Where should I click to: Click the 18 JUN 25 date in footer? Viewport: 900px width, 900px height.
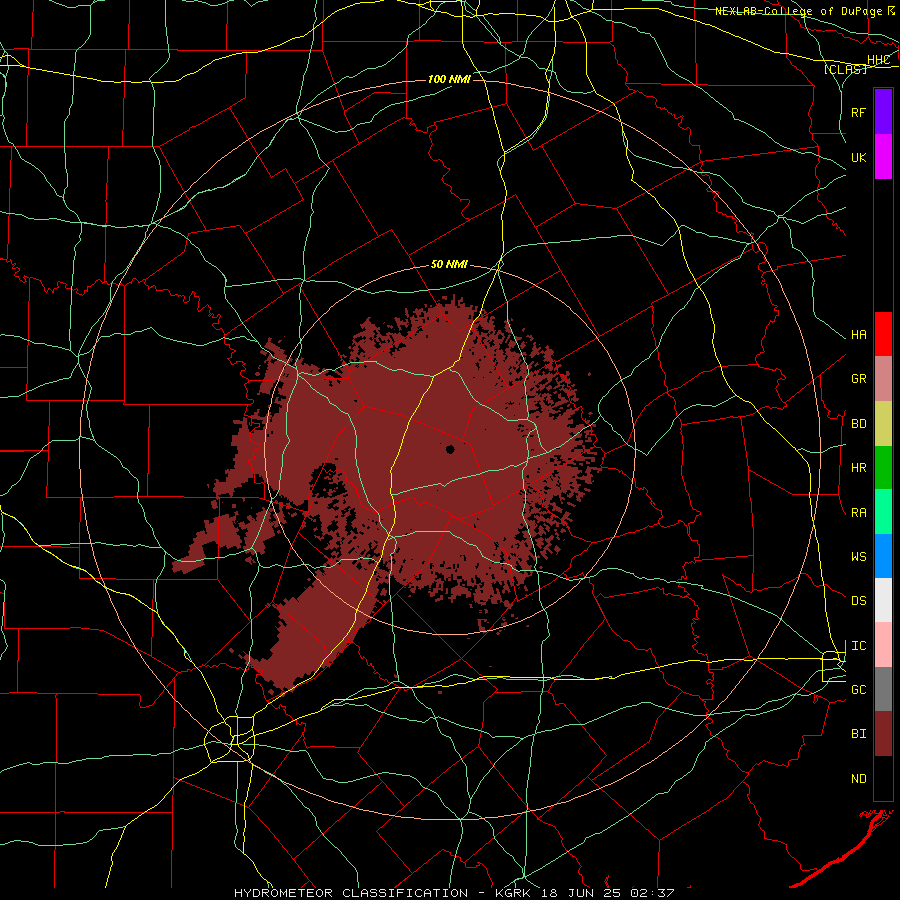coord(582,893)
